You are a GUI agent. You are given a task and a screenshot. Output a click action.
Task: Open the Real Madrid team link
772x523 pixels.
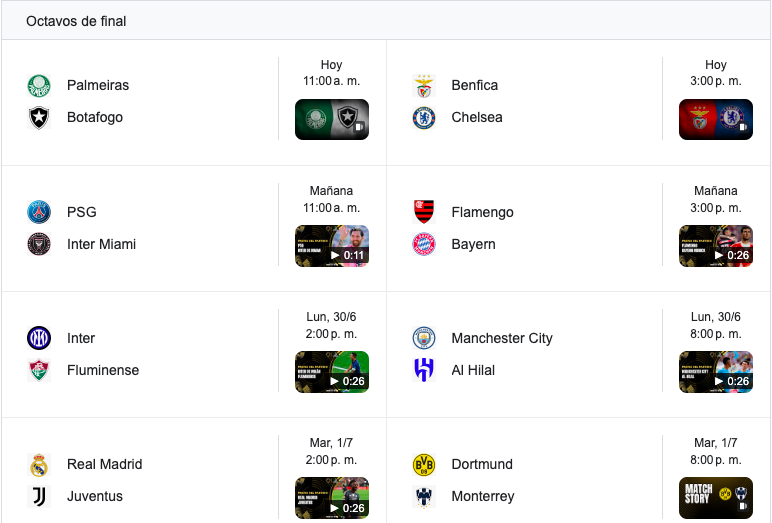(x=105, y=464)
